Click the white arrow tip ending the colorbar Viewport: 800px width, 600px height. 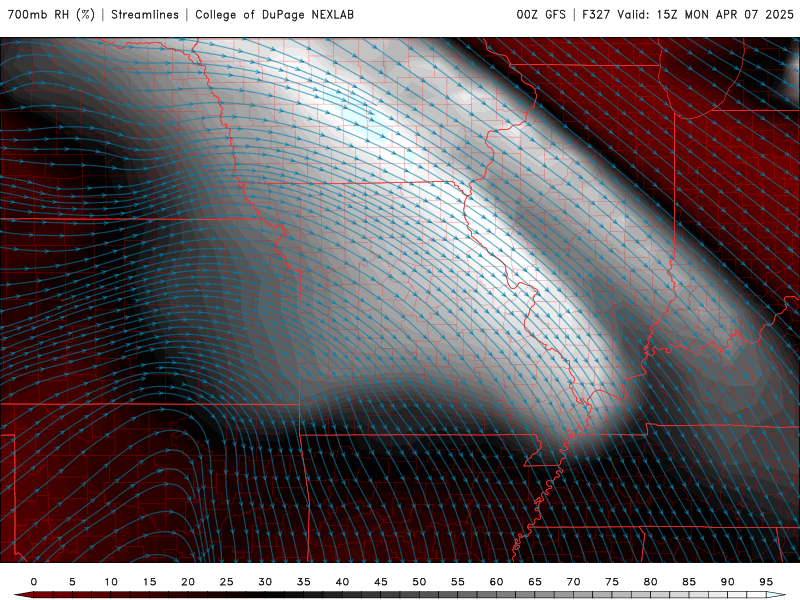[x=776, y=595]
